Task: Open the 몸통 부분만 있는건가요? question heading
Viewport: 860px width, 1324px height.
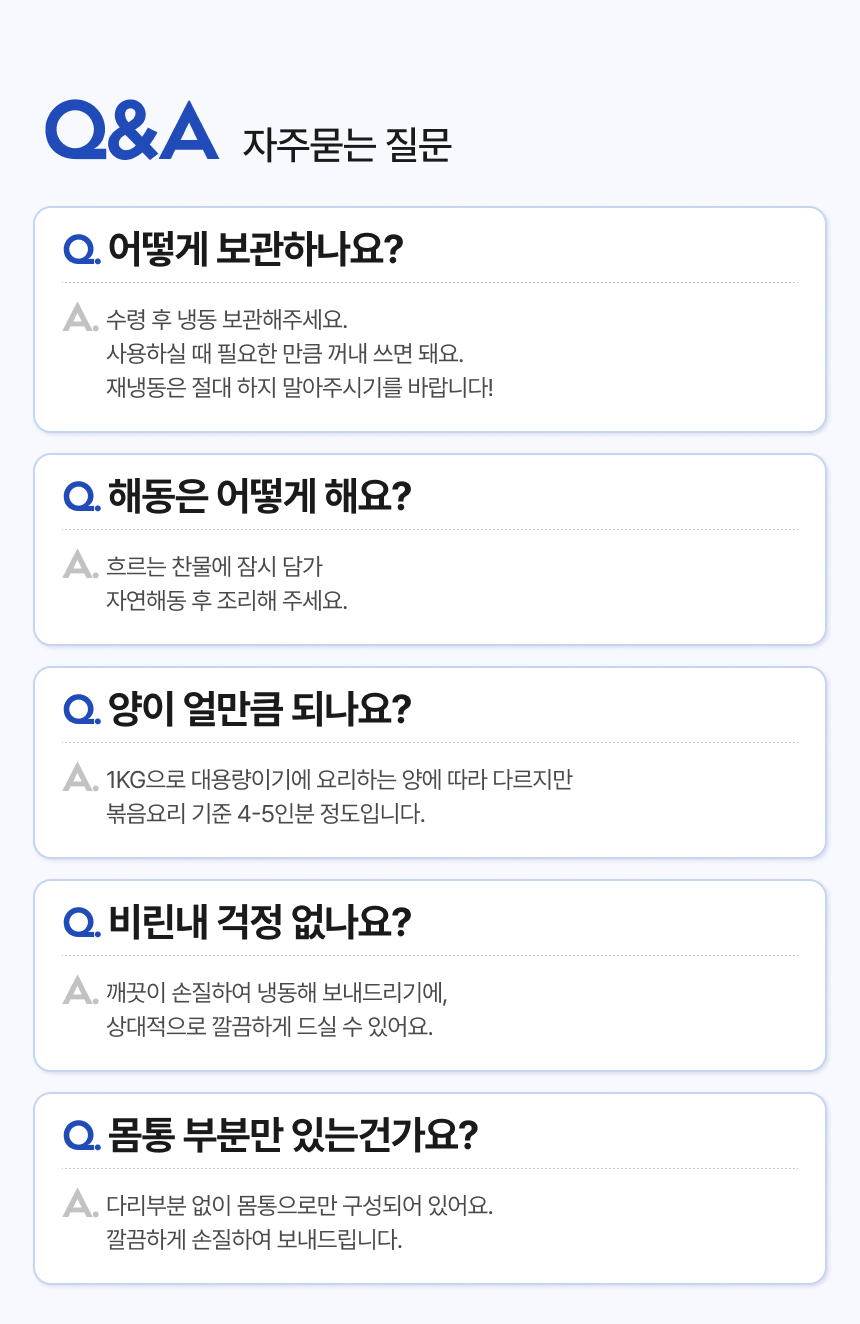Action: click(292, 1135)
